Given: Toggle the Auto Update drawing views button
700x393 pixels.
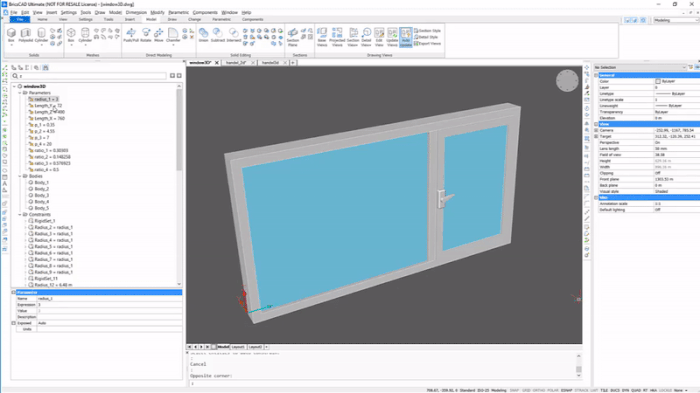Looking at the screenshot, I should (x=406, y=37).
